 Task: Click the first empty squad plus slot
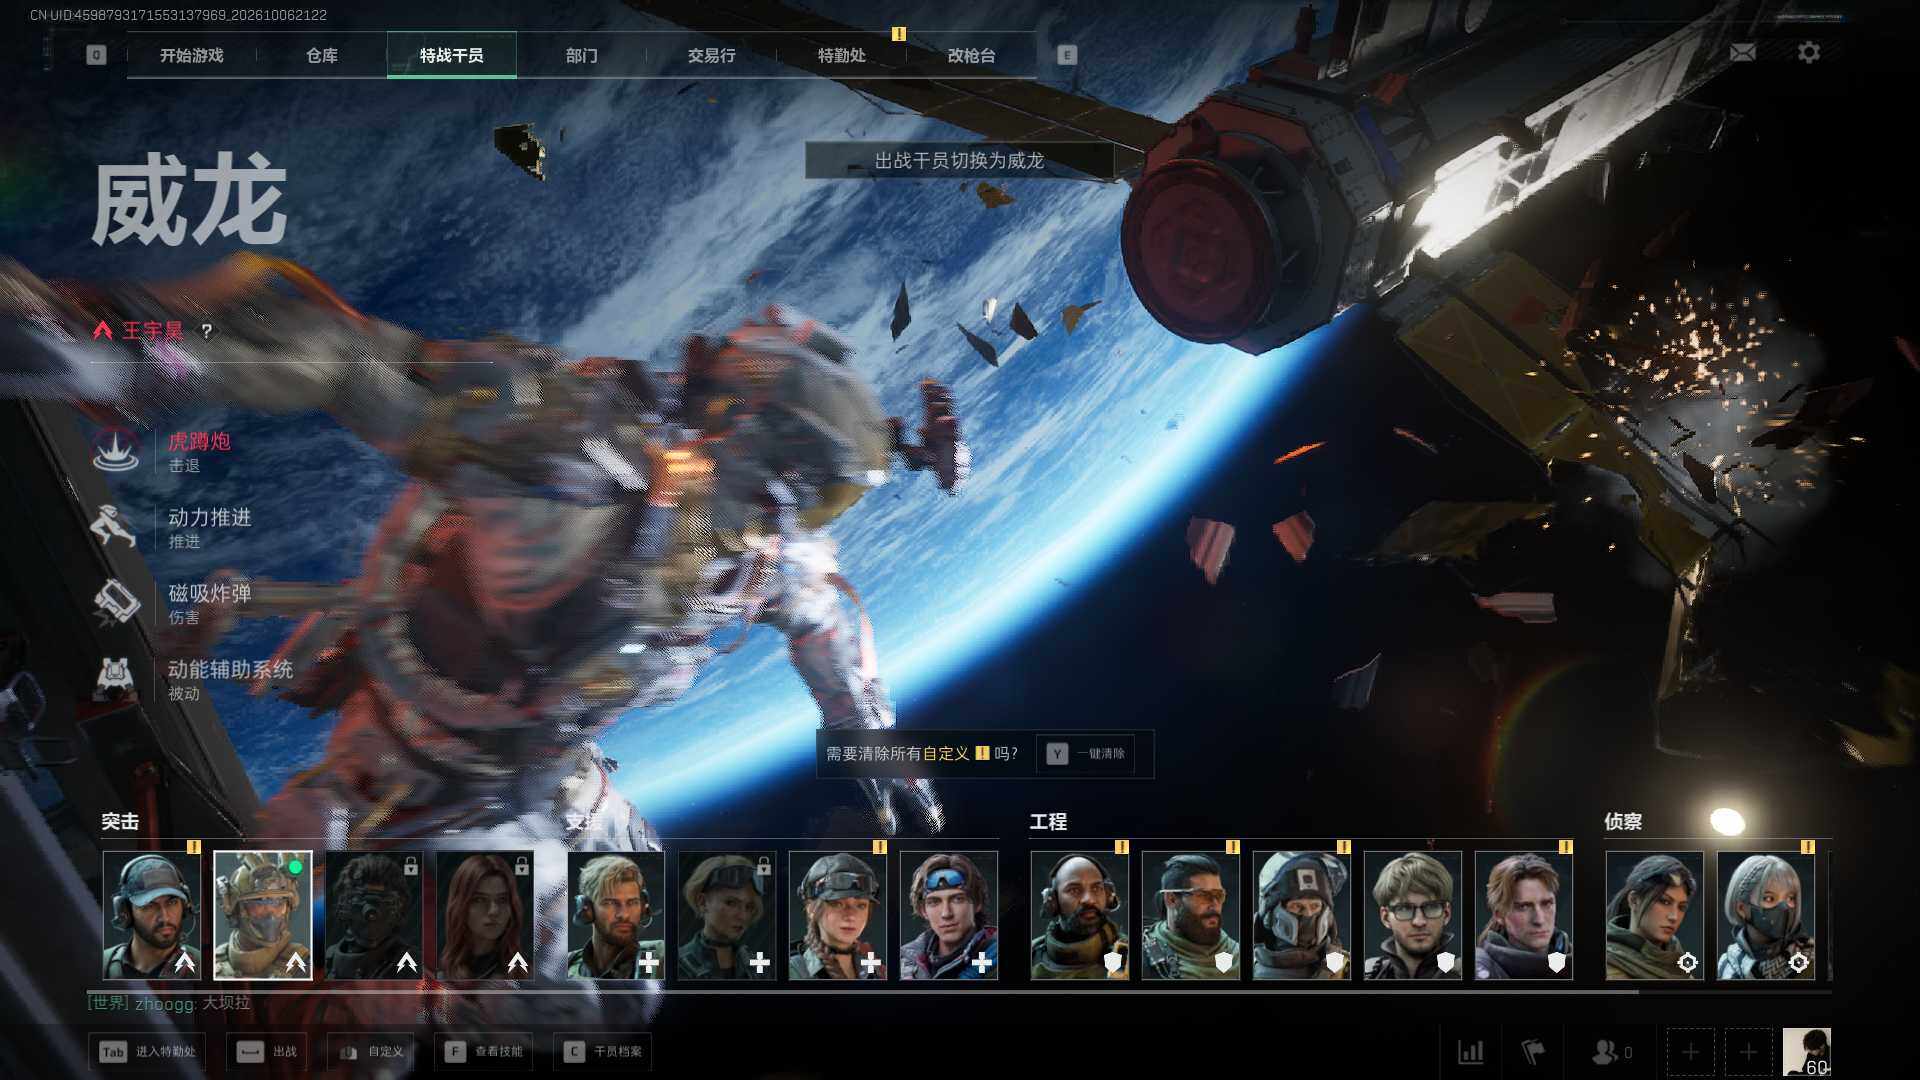[x=1690, y=1052]
